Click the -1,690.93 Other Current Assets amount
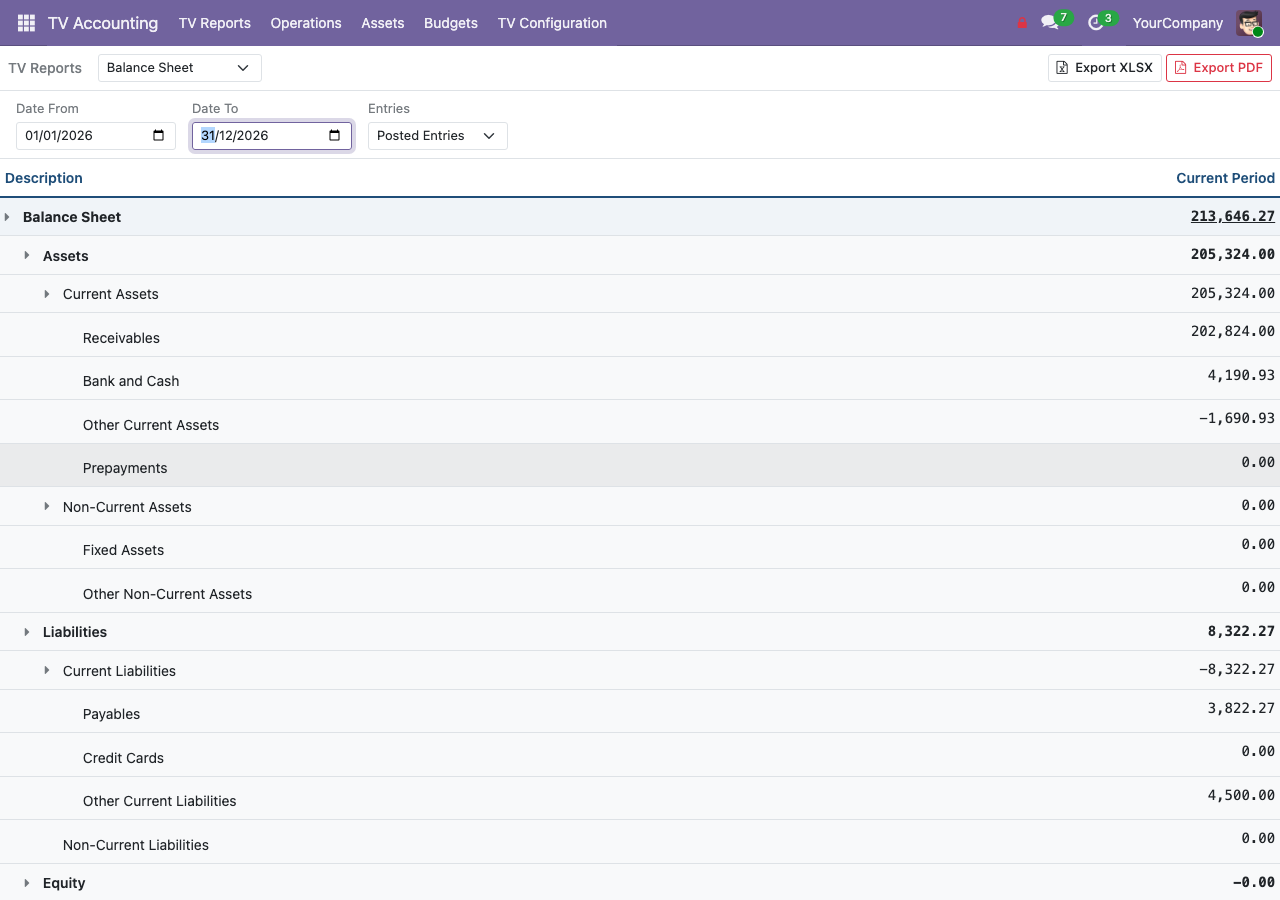Screen dimensions: 1280x900 (1237, 418)
